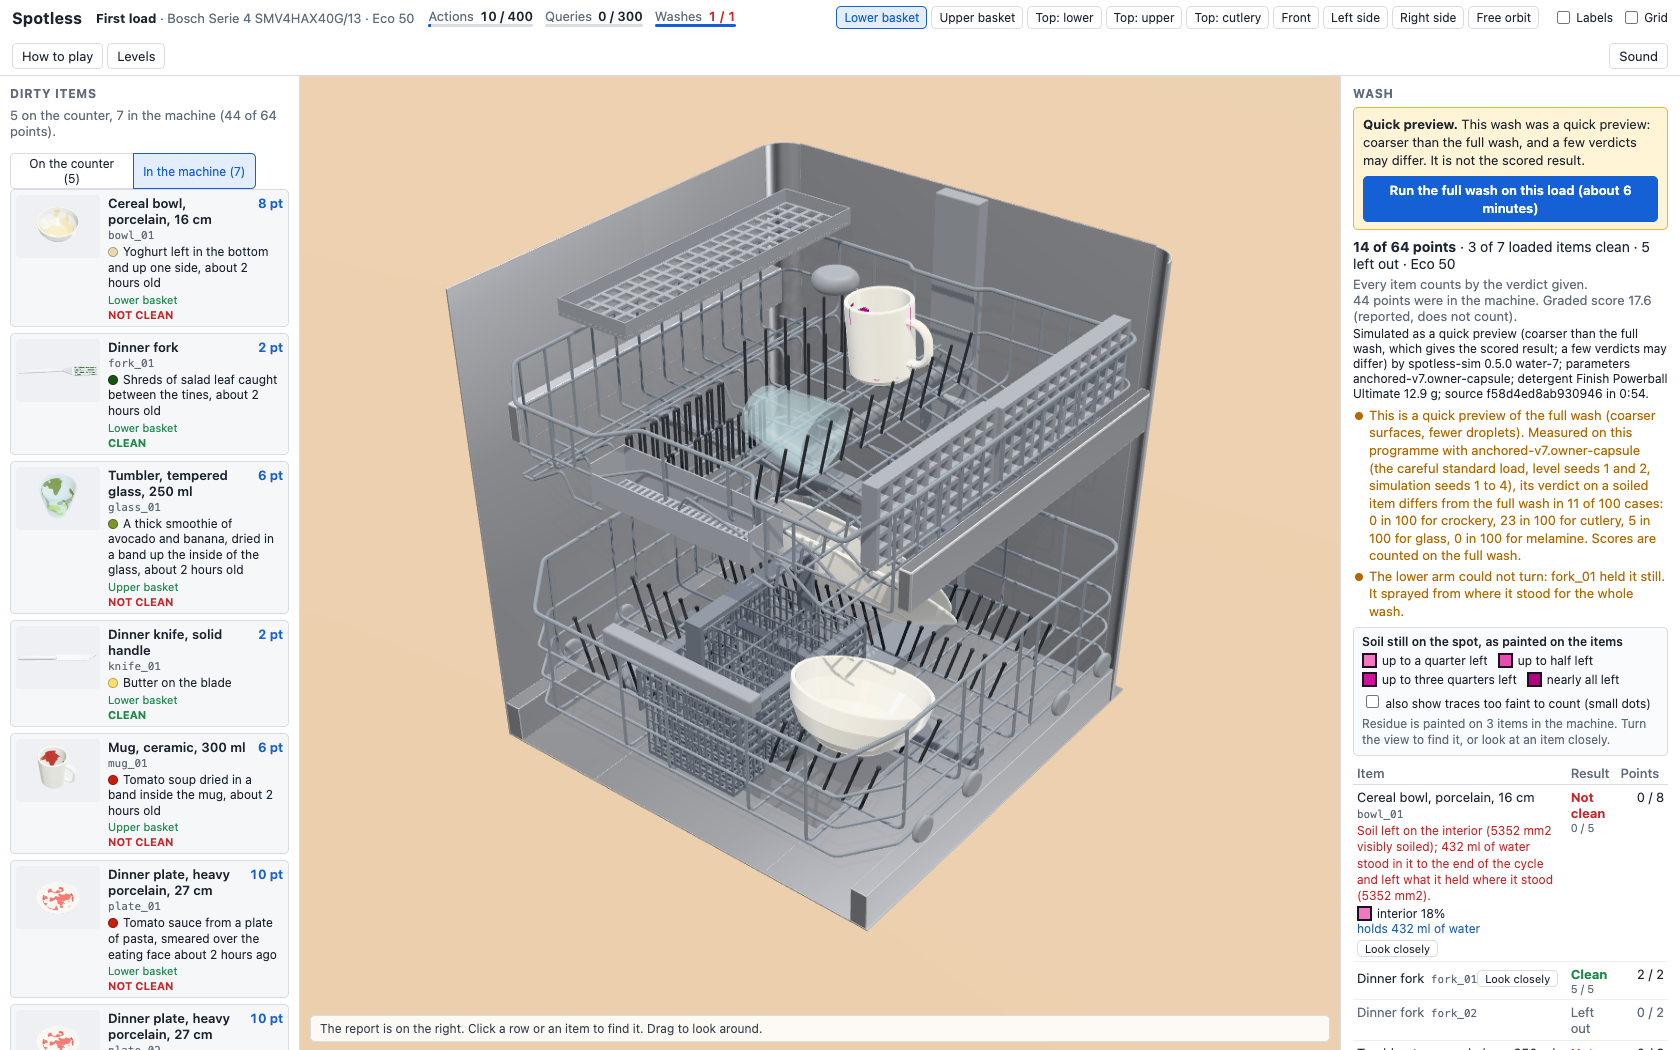Select the dinner plate thumbnail image
The width and height of the screenshot is (1680, 1050).
(58, 898)
